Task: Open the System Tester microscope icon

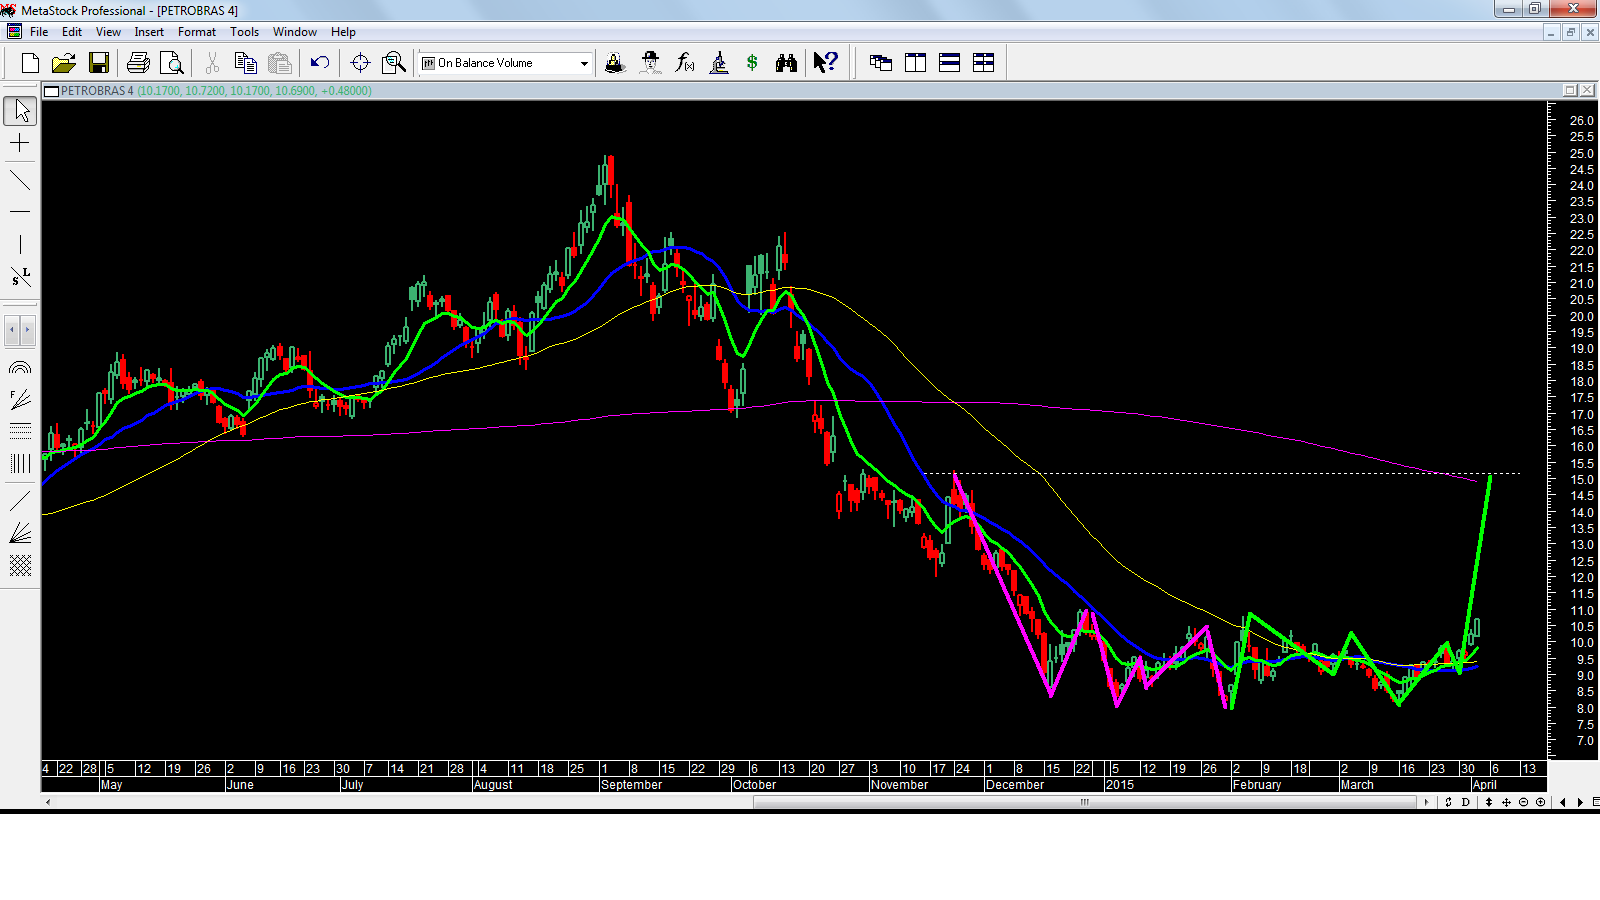Action: coord(719,63)
